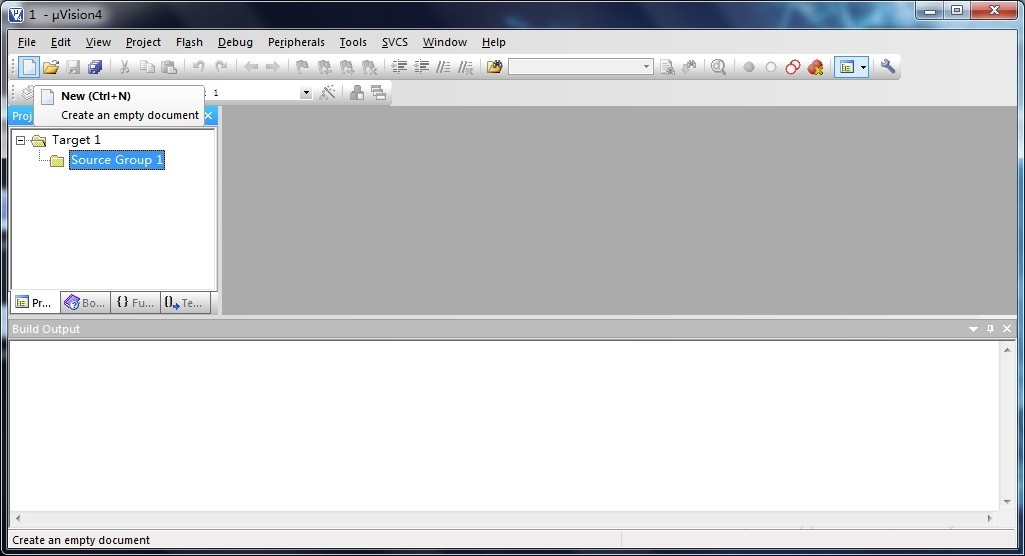Click Build Output scroll down arrow

tap(1007, 502)
